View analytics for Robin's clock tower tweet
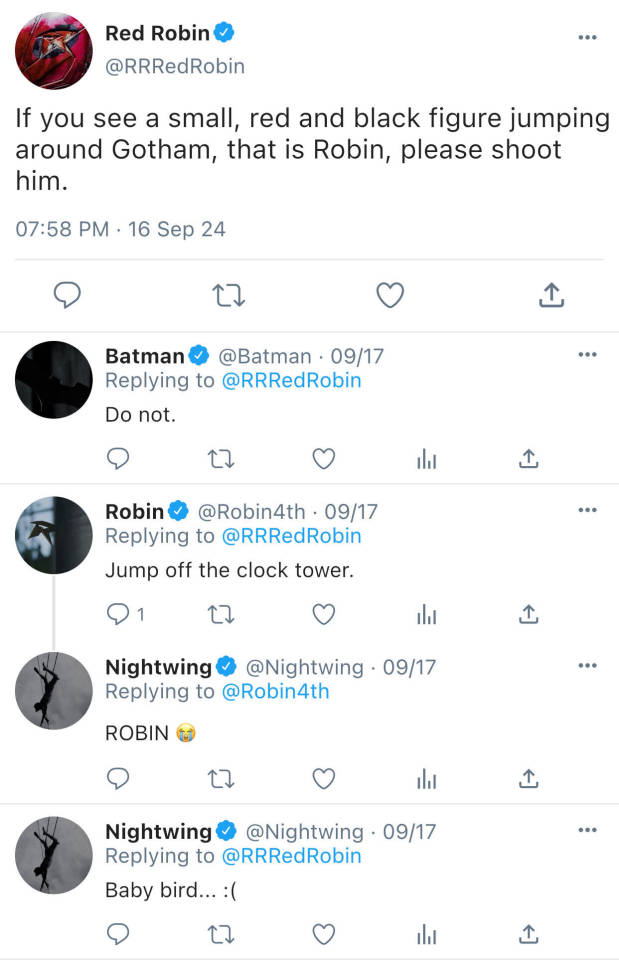Screen dimensions: 619x960 point(426,614)
